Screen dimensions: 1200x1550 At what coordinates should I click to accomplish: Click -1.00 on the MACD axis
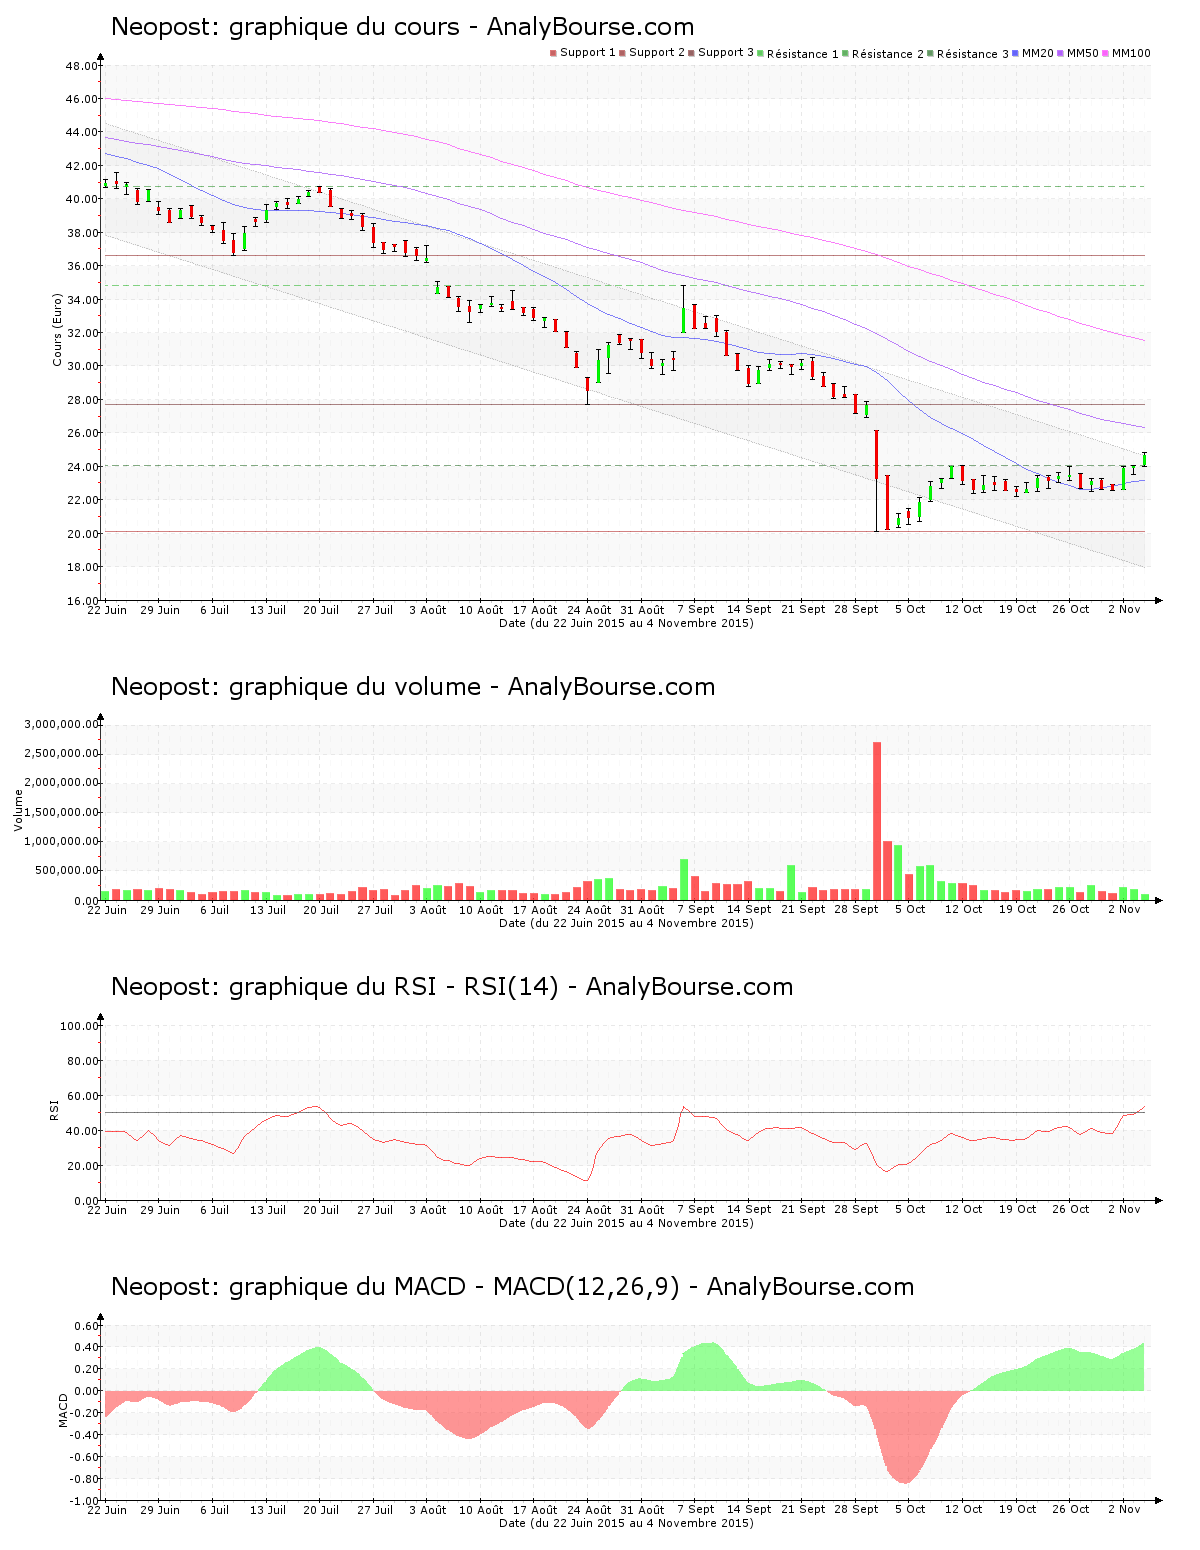point(84,1501)
